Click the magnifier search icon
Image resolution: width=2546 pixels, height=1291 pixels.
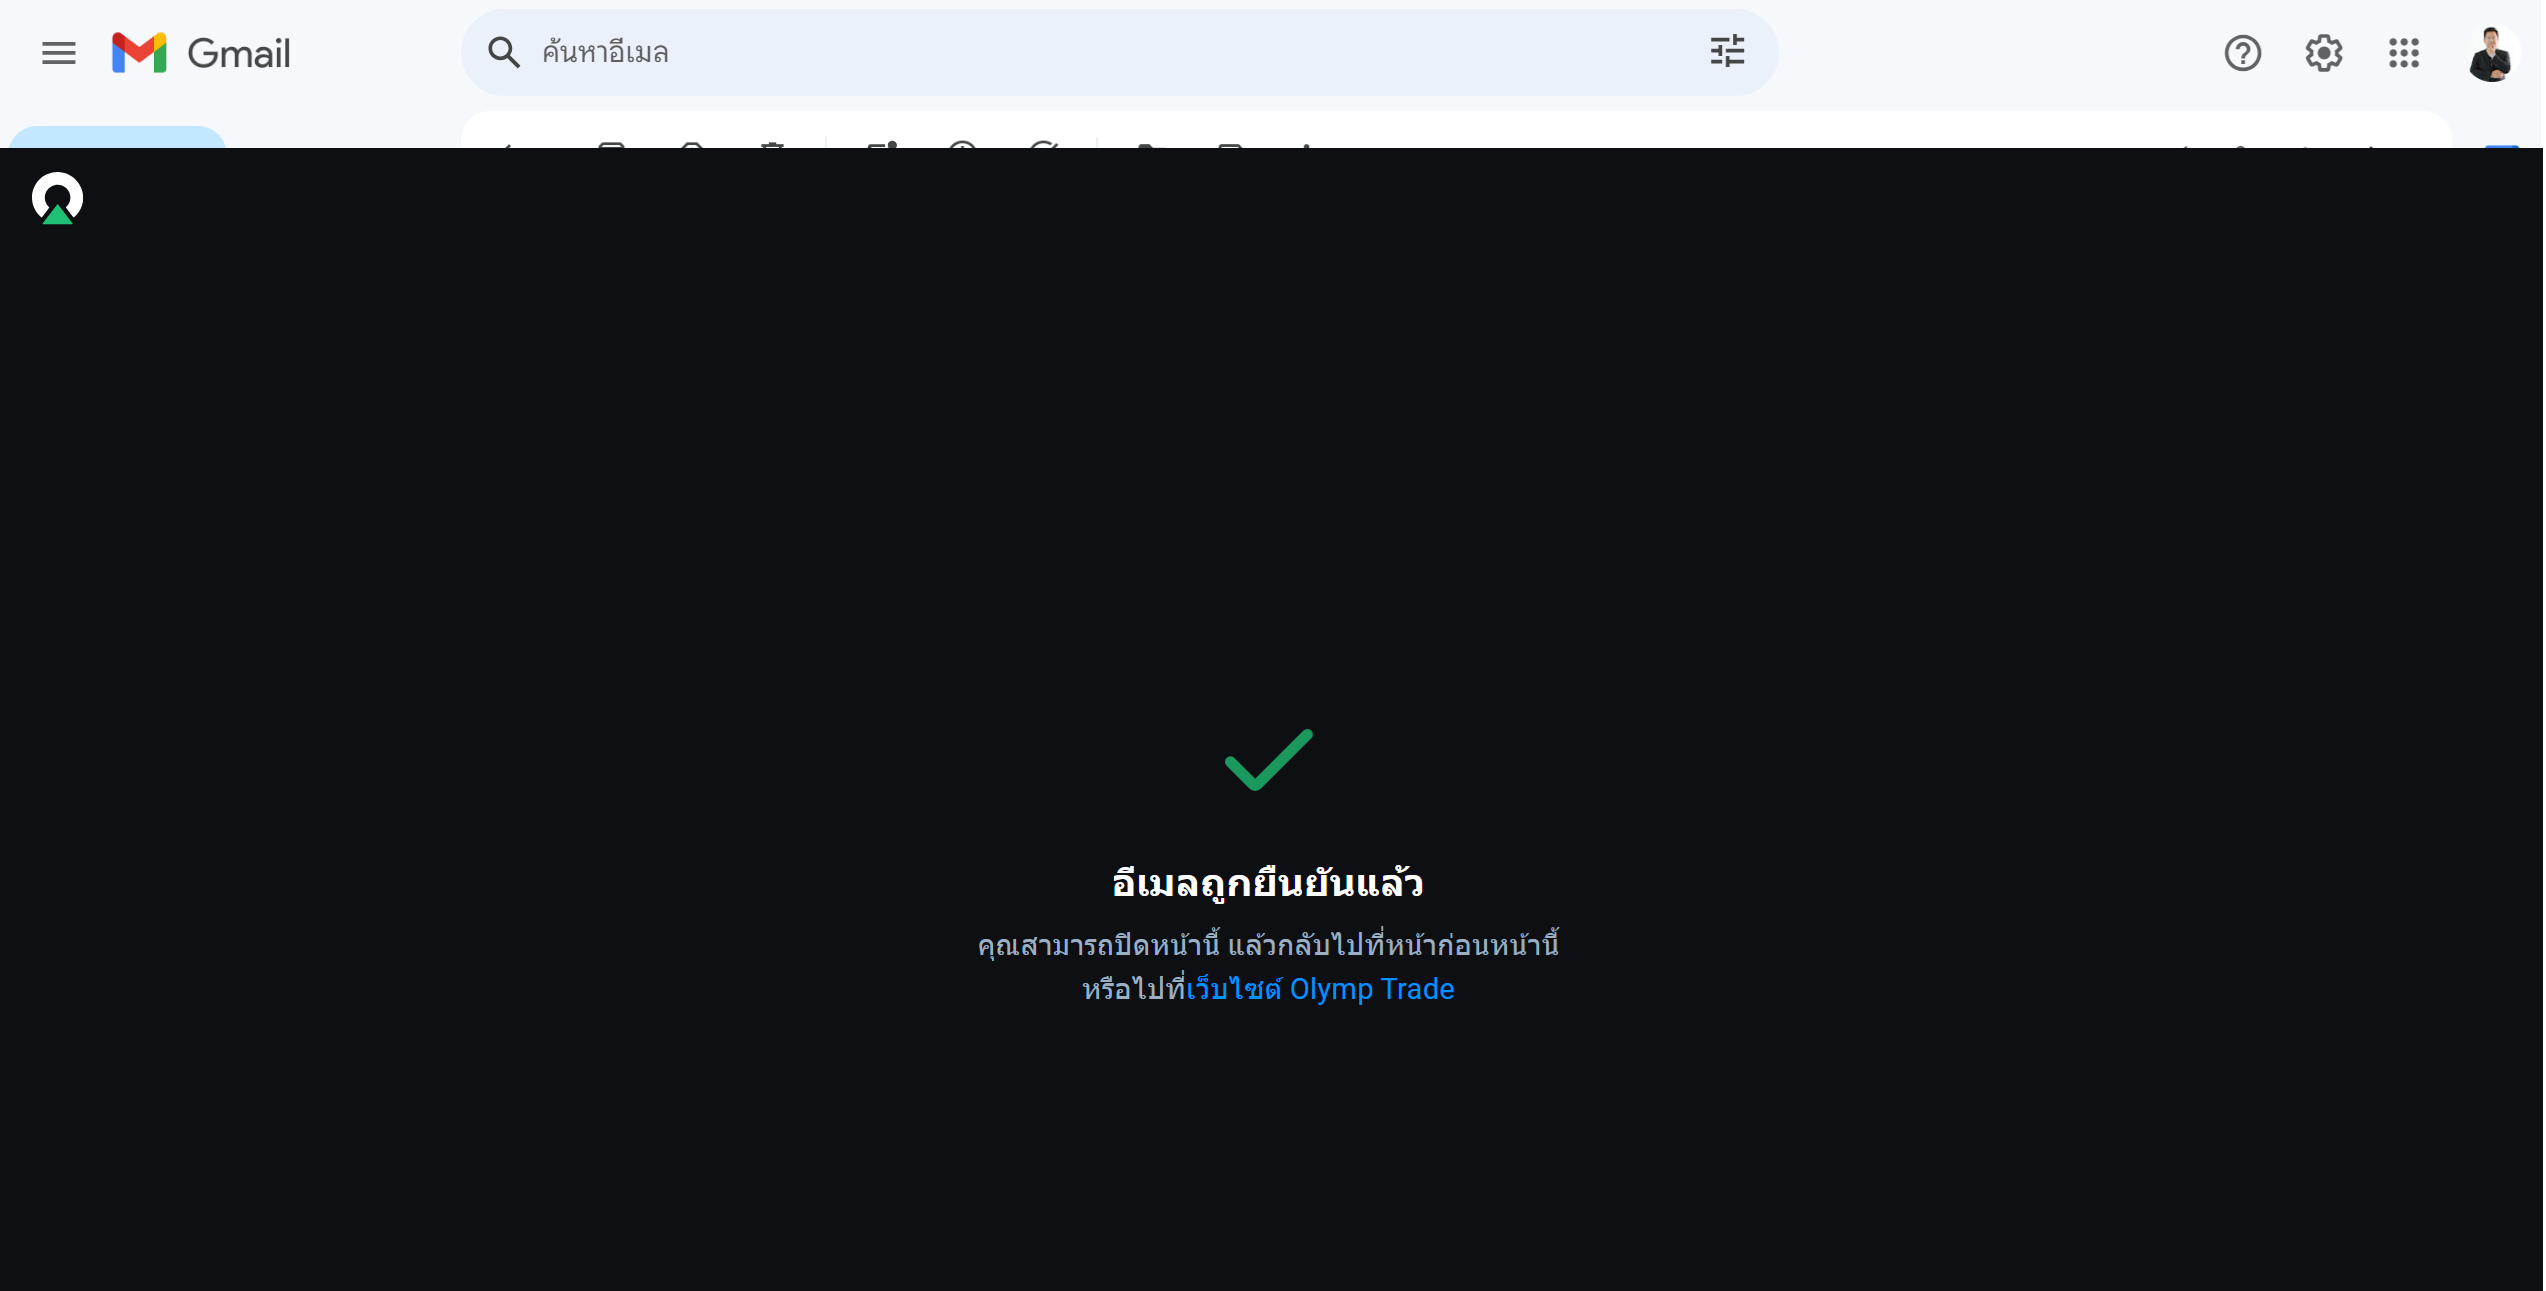tap(503, 52)
